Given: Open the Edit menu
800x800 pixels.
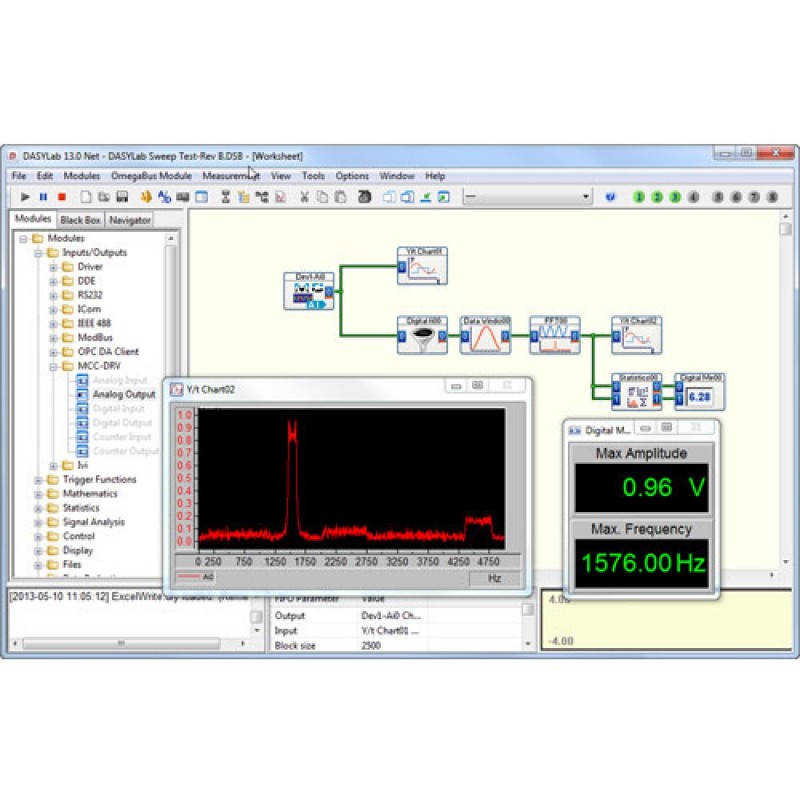Looking at the screenshot, I should pos(45,176).
